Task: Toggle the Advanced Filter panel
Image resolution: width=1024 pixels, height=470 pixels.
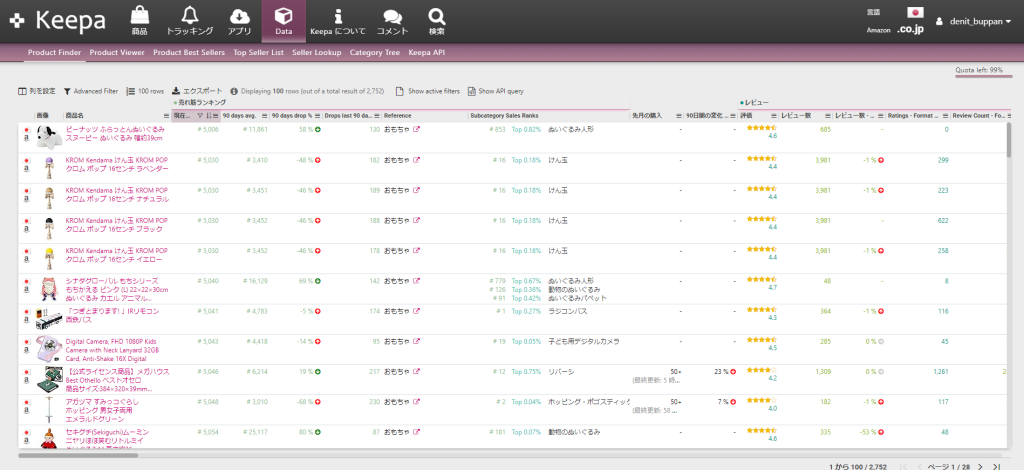Action: (90, 91)
